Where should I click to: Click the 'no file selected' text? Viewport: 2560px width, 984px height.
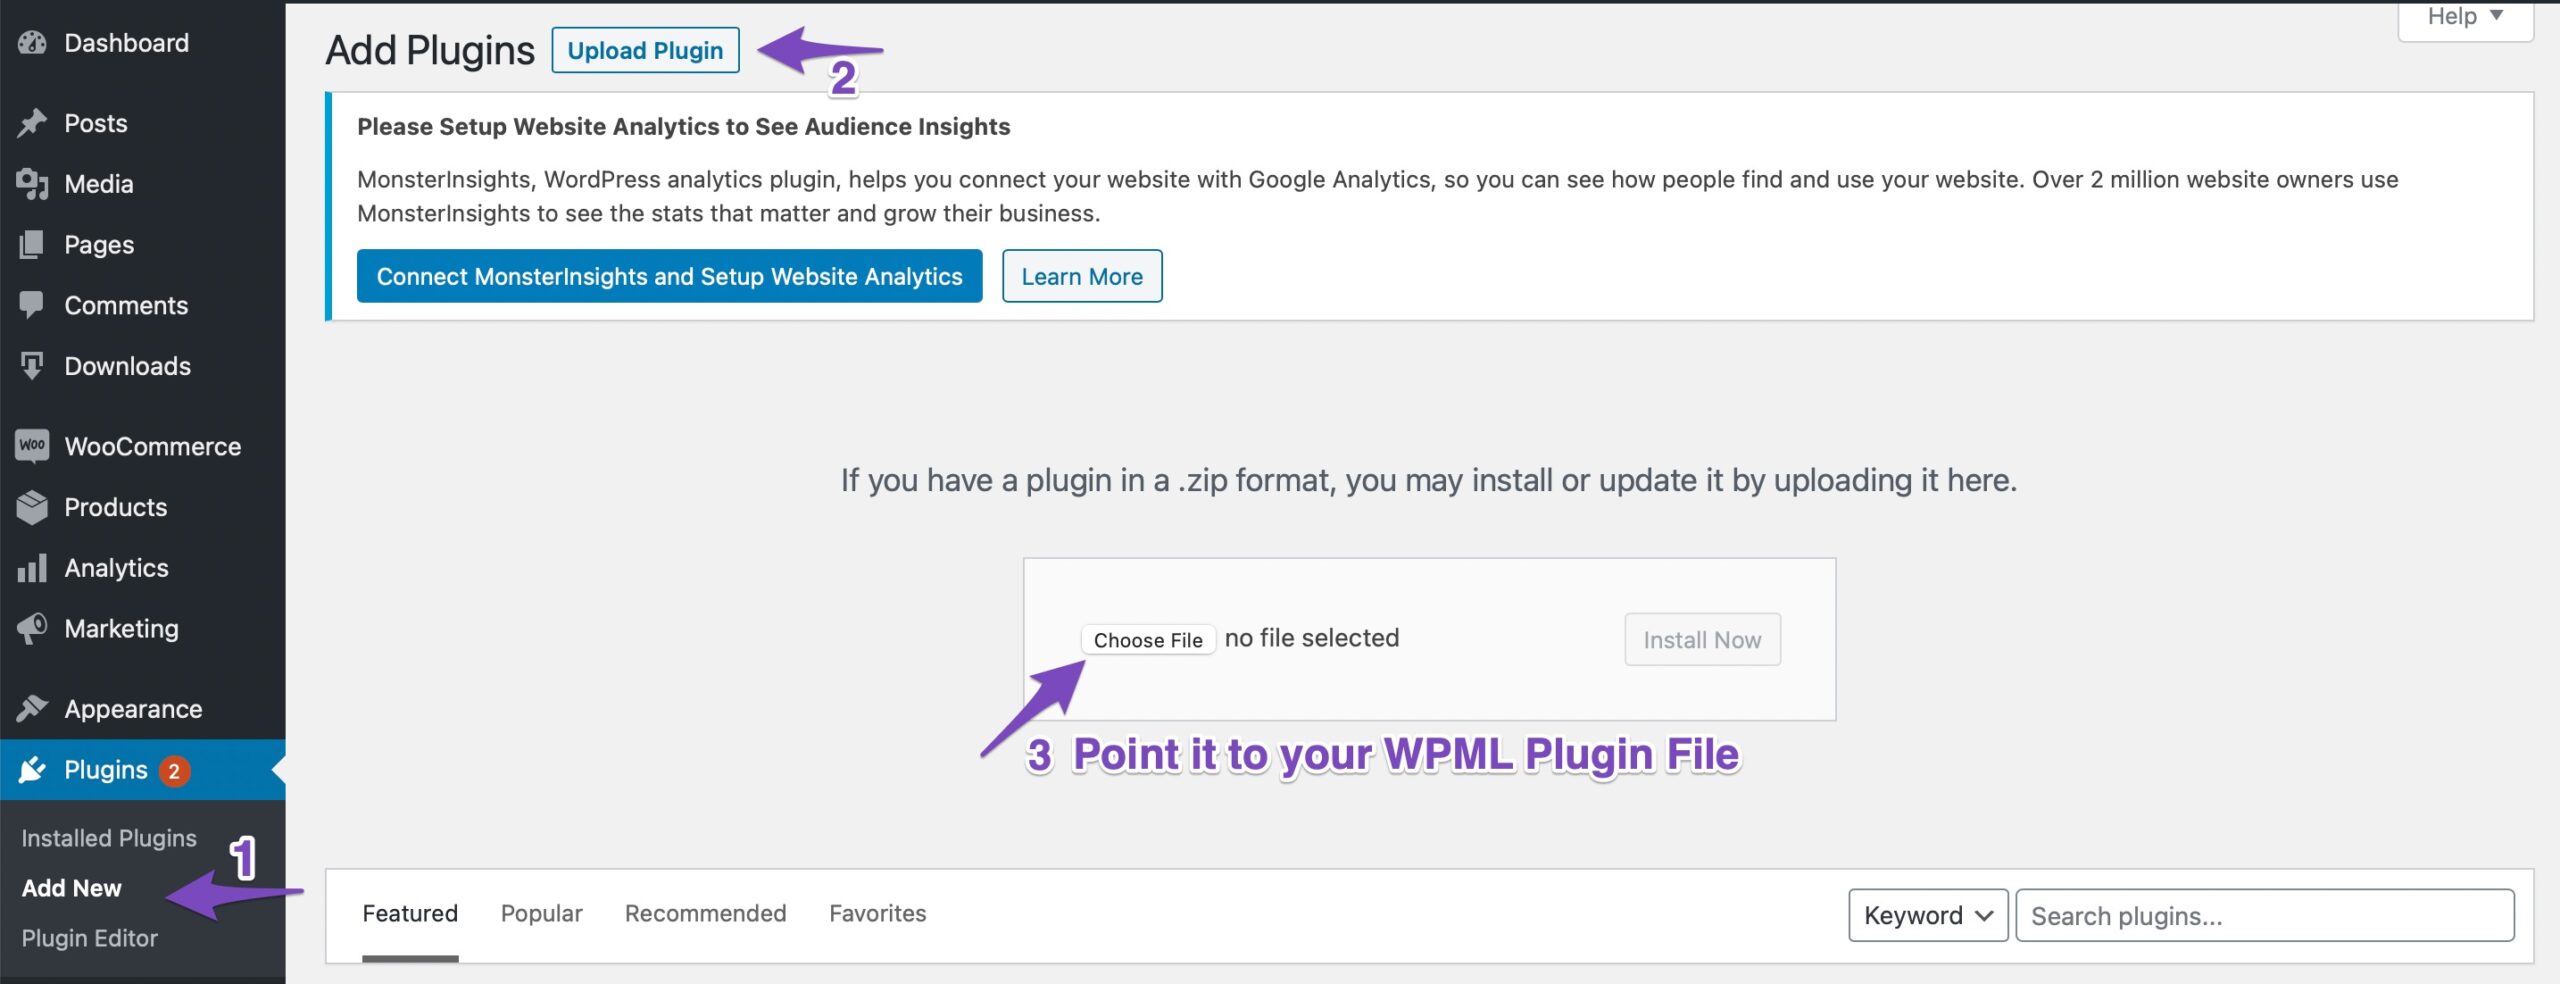tap(1312, 638)
